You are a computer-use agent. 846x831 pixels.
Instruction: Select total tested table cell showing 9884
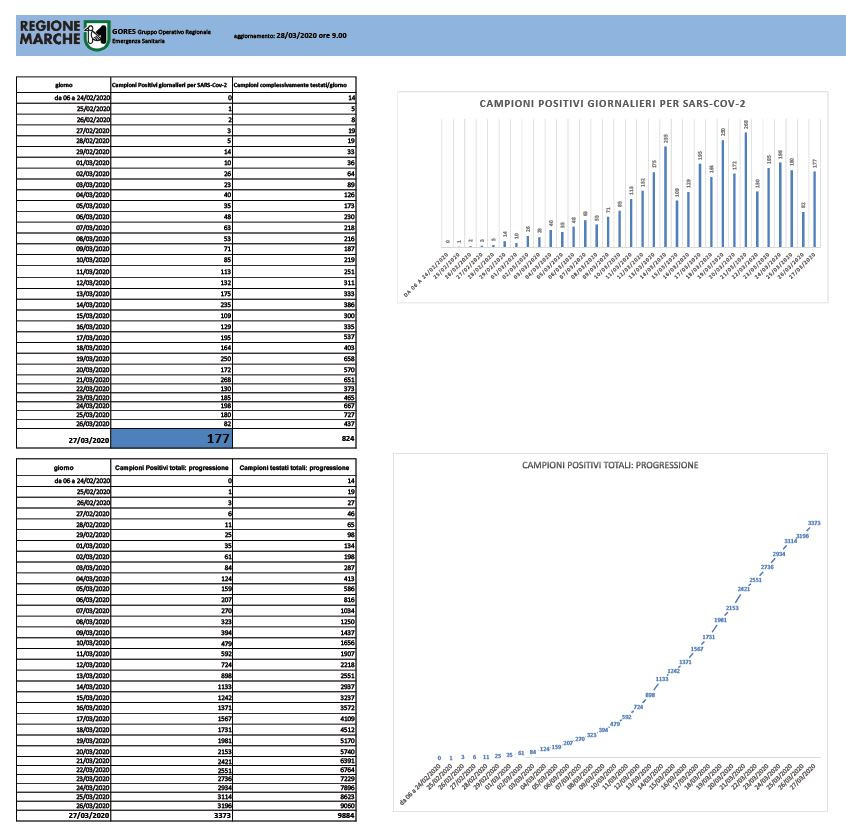tap(294, 815)
